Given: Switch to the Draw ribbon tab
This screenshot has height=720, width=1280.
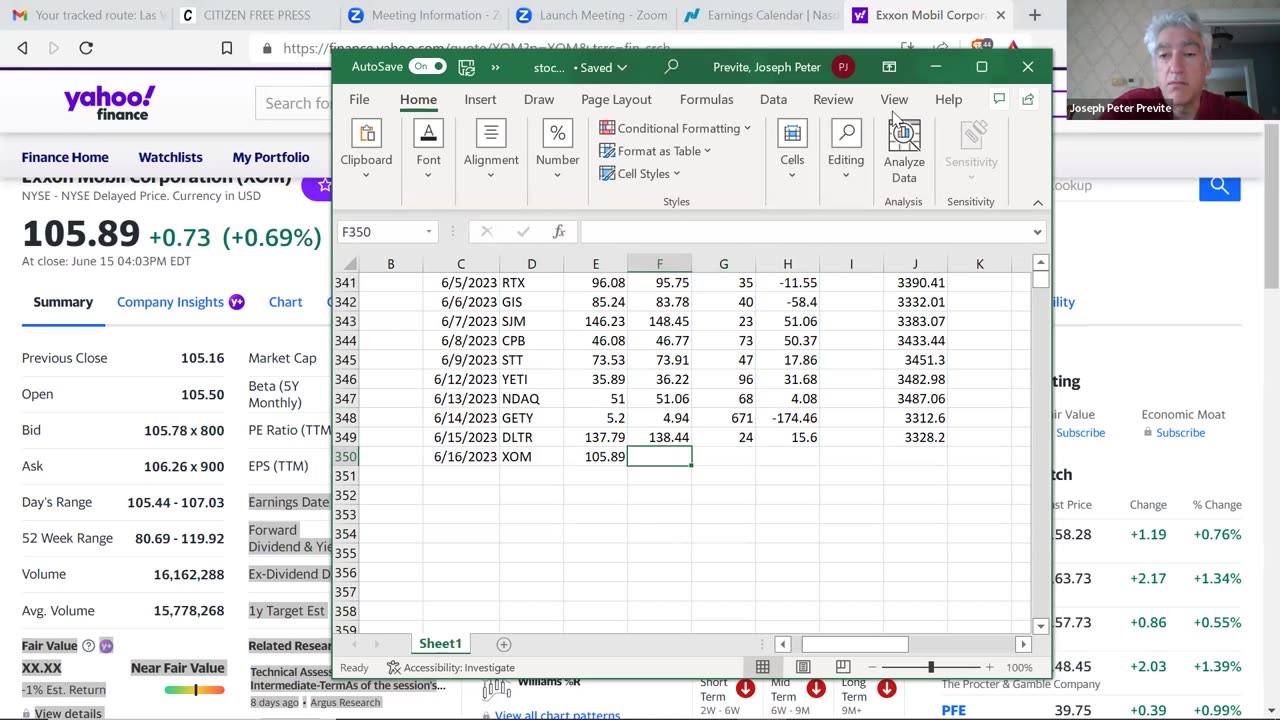Looking at the screenshot, I should point(539,99).
